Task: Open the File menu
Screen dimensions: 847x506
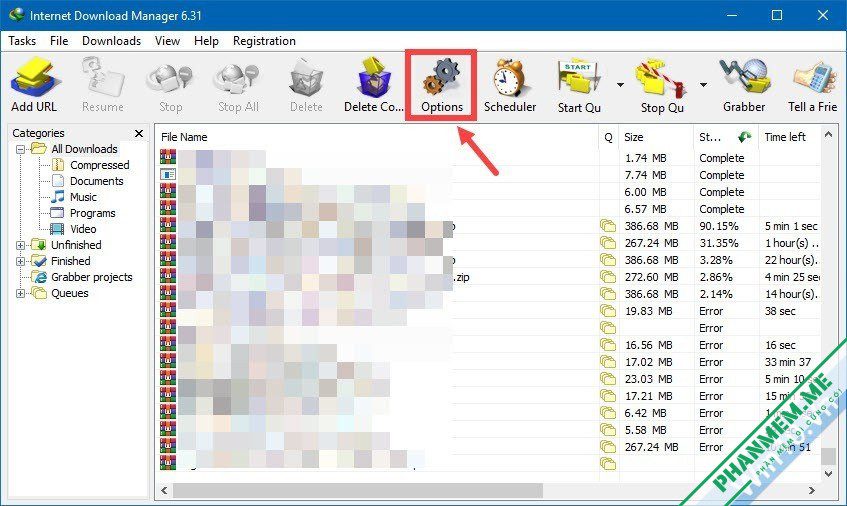Action: click(x=59, y=41)
